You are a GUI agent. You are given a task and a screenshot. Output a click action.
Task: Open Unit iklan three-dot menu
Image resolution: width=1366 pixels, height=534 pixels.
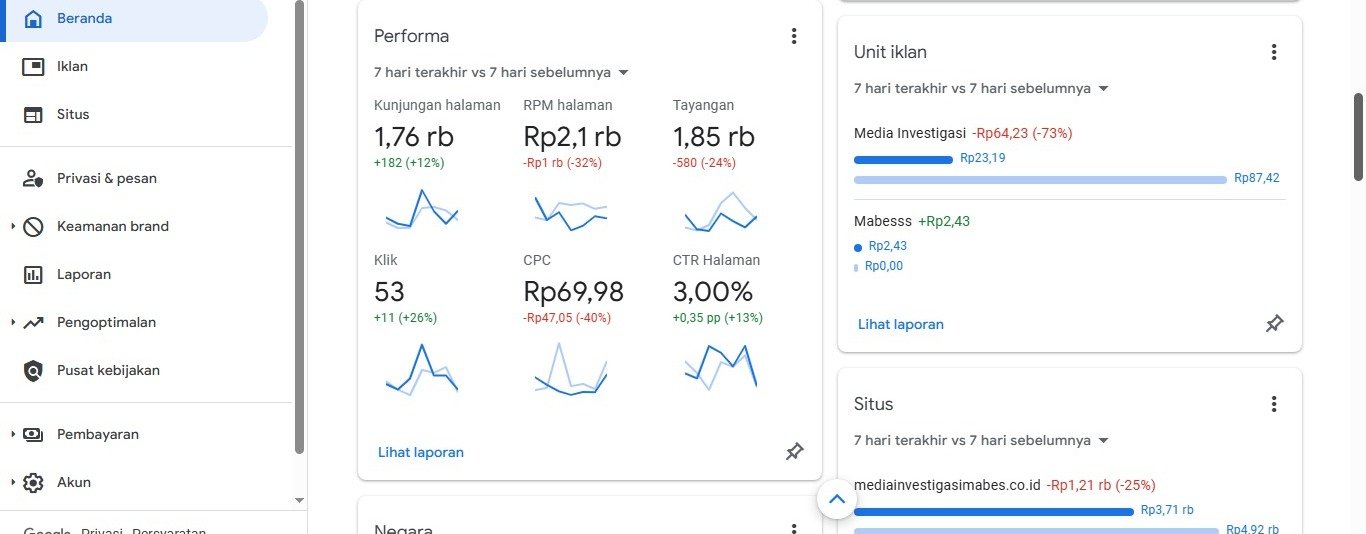[1274, 52]
